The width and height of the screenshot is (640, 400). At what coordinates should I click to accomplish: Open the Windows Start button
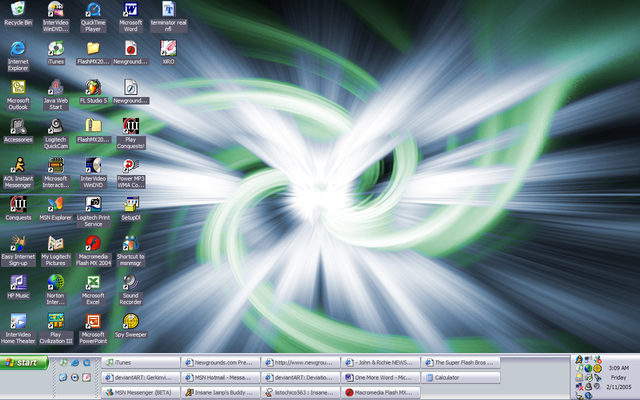(24, 362)
